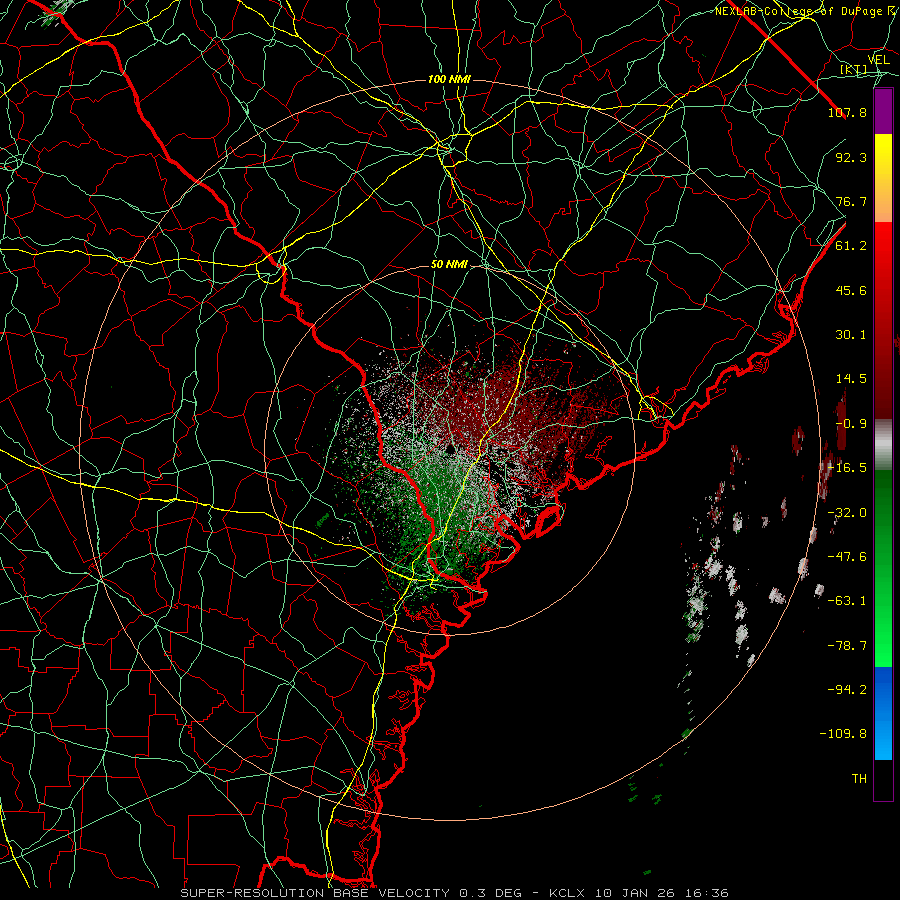Click the purple segment of the color bar
Image resolution: width=900 pixels, height=900 pixels.
883,111
